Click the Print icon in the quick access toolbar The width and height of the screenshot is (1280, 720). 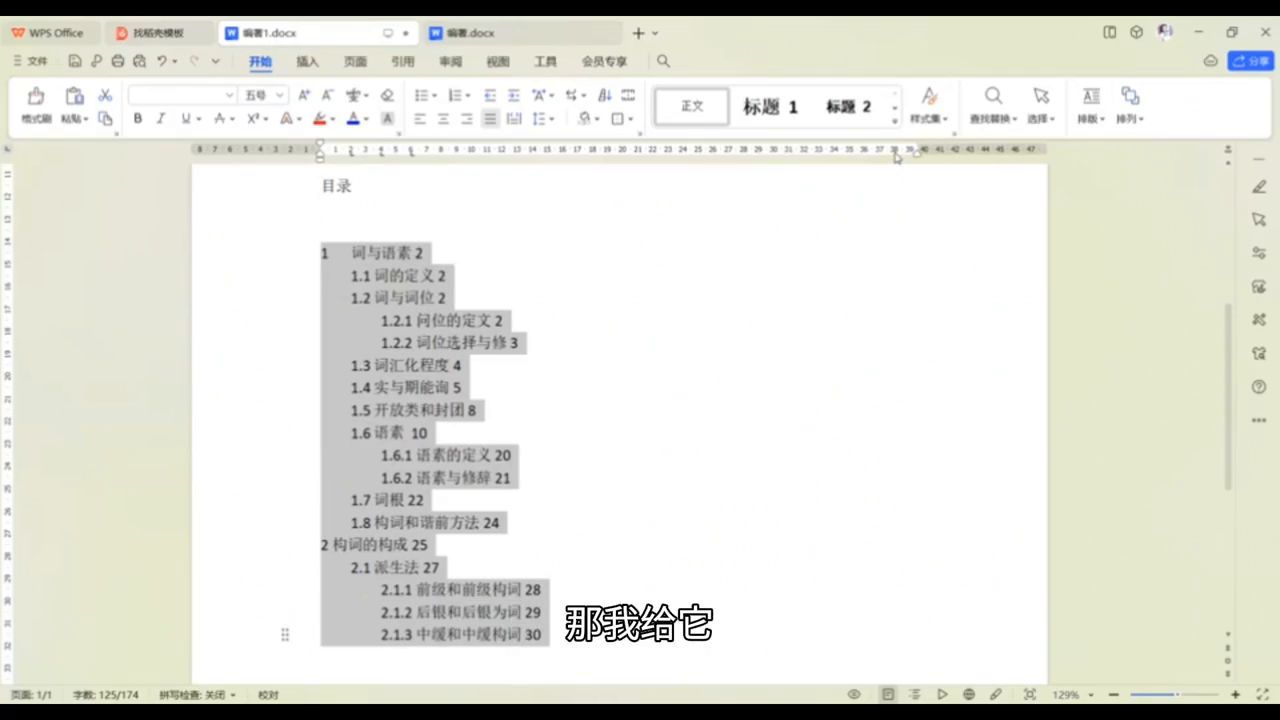pyautogui.click(x=118, y=61)
